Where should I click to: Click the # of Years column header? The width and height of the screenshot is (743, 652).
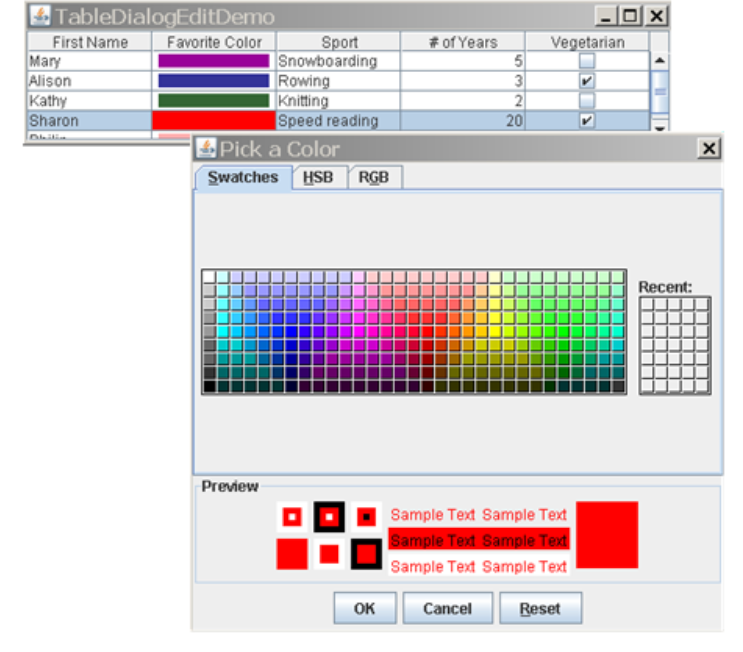tap(463, 42)
